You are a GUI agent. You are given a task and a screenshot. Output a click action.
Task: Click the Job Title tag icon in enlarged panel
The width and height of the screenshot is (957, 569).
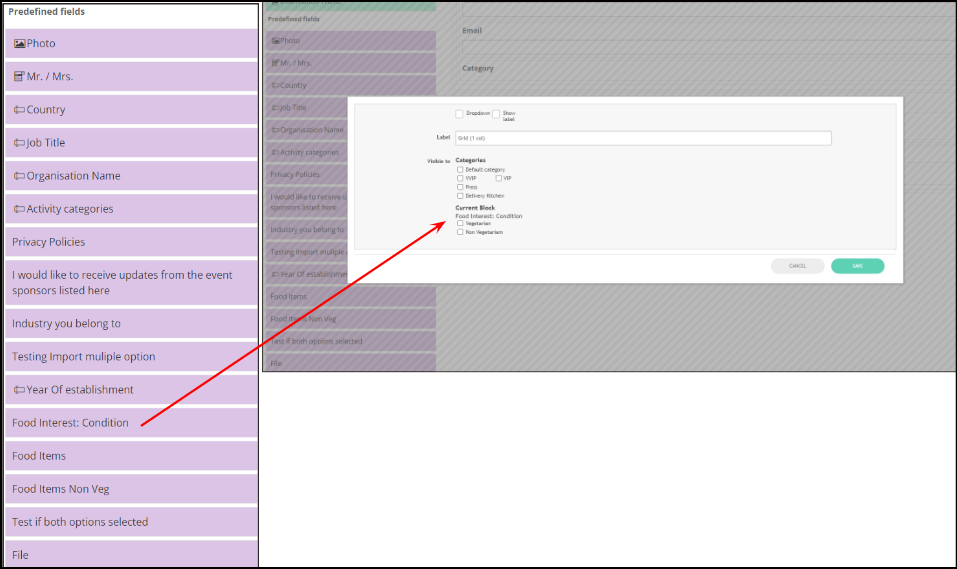[20, 143]
